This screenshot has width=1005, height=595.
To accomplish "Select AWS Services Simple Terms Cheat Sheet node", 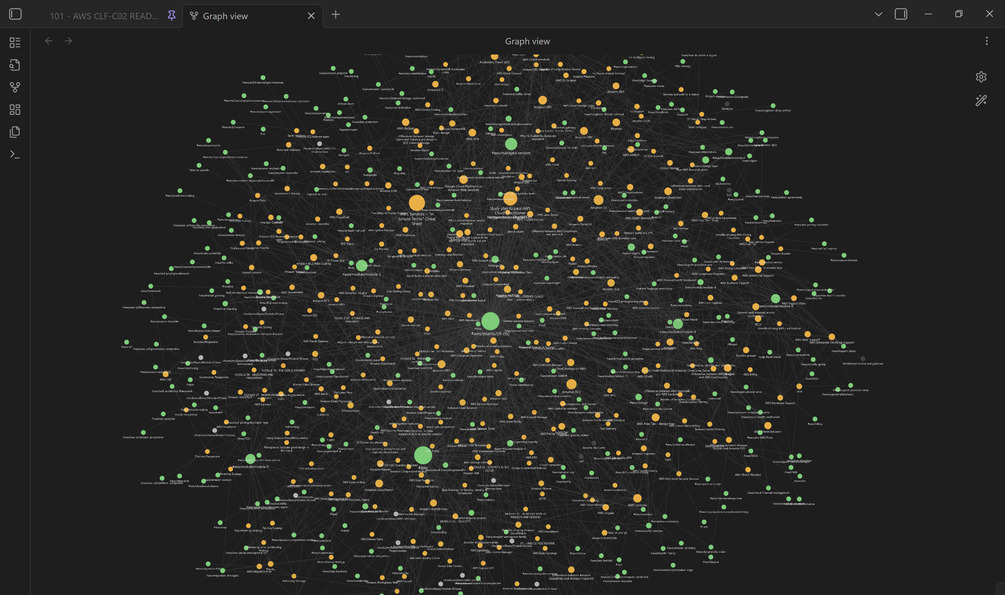I will pos(417,203).
